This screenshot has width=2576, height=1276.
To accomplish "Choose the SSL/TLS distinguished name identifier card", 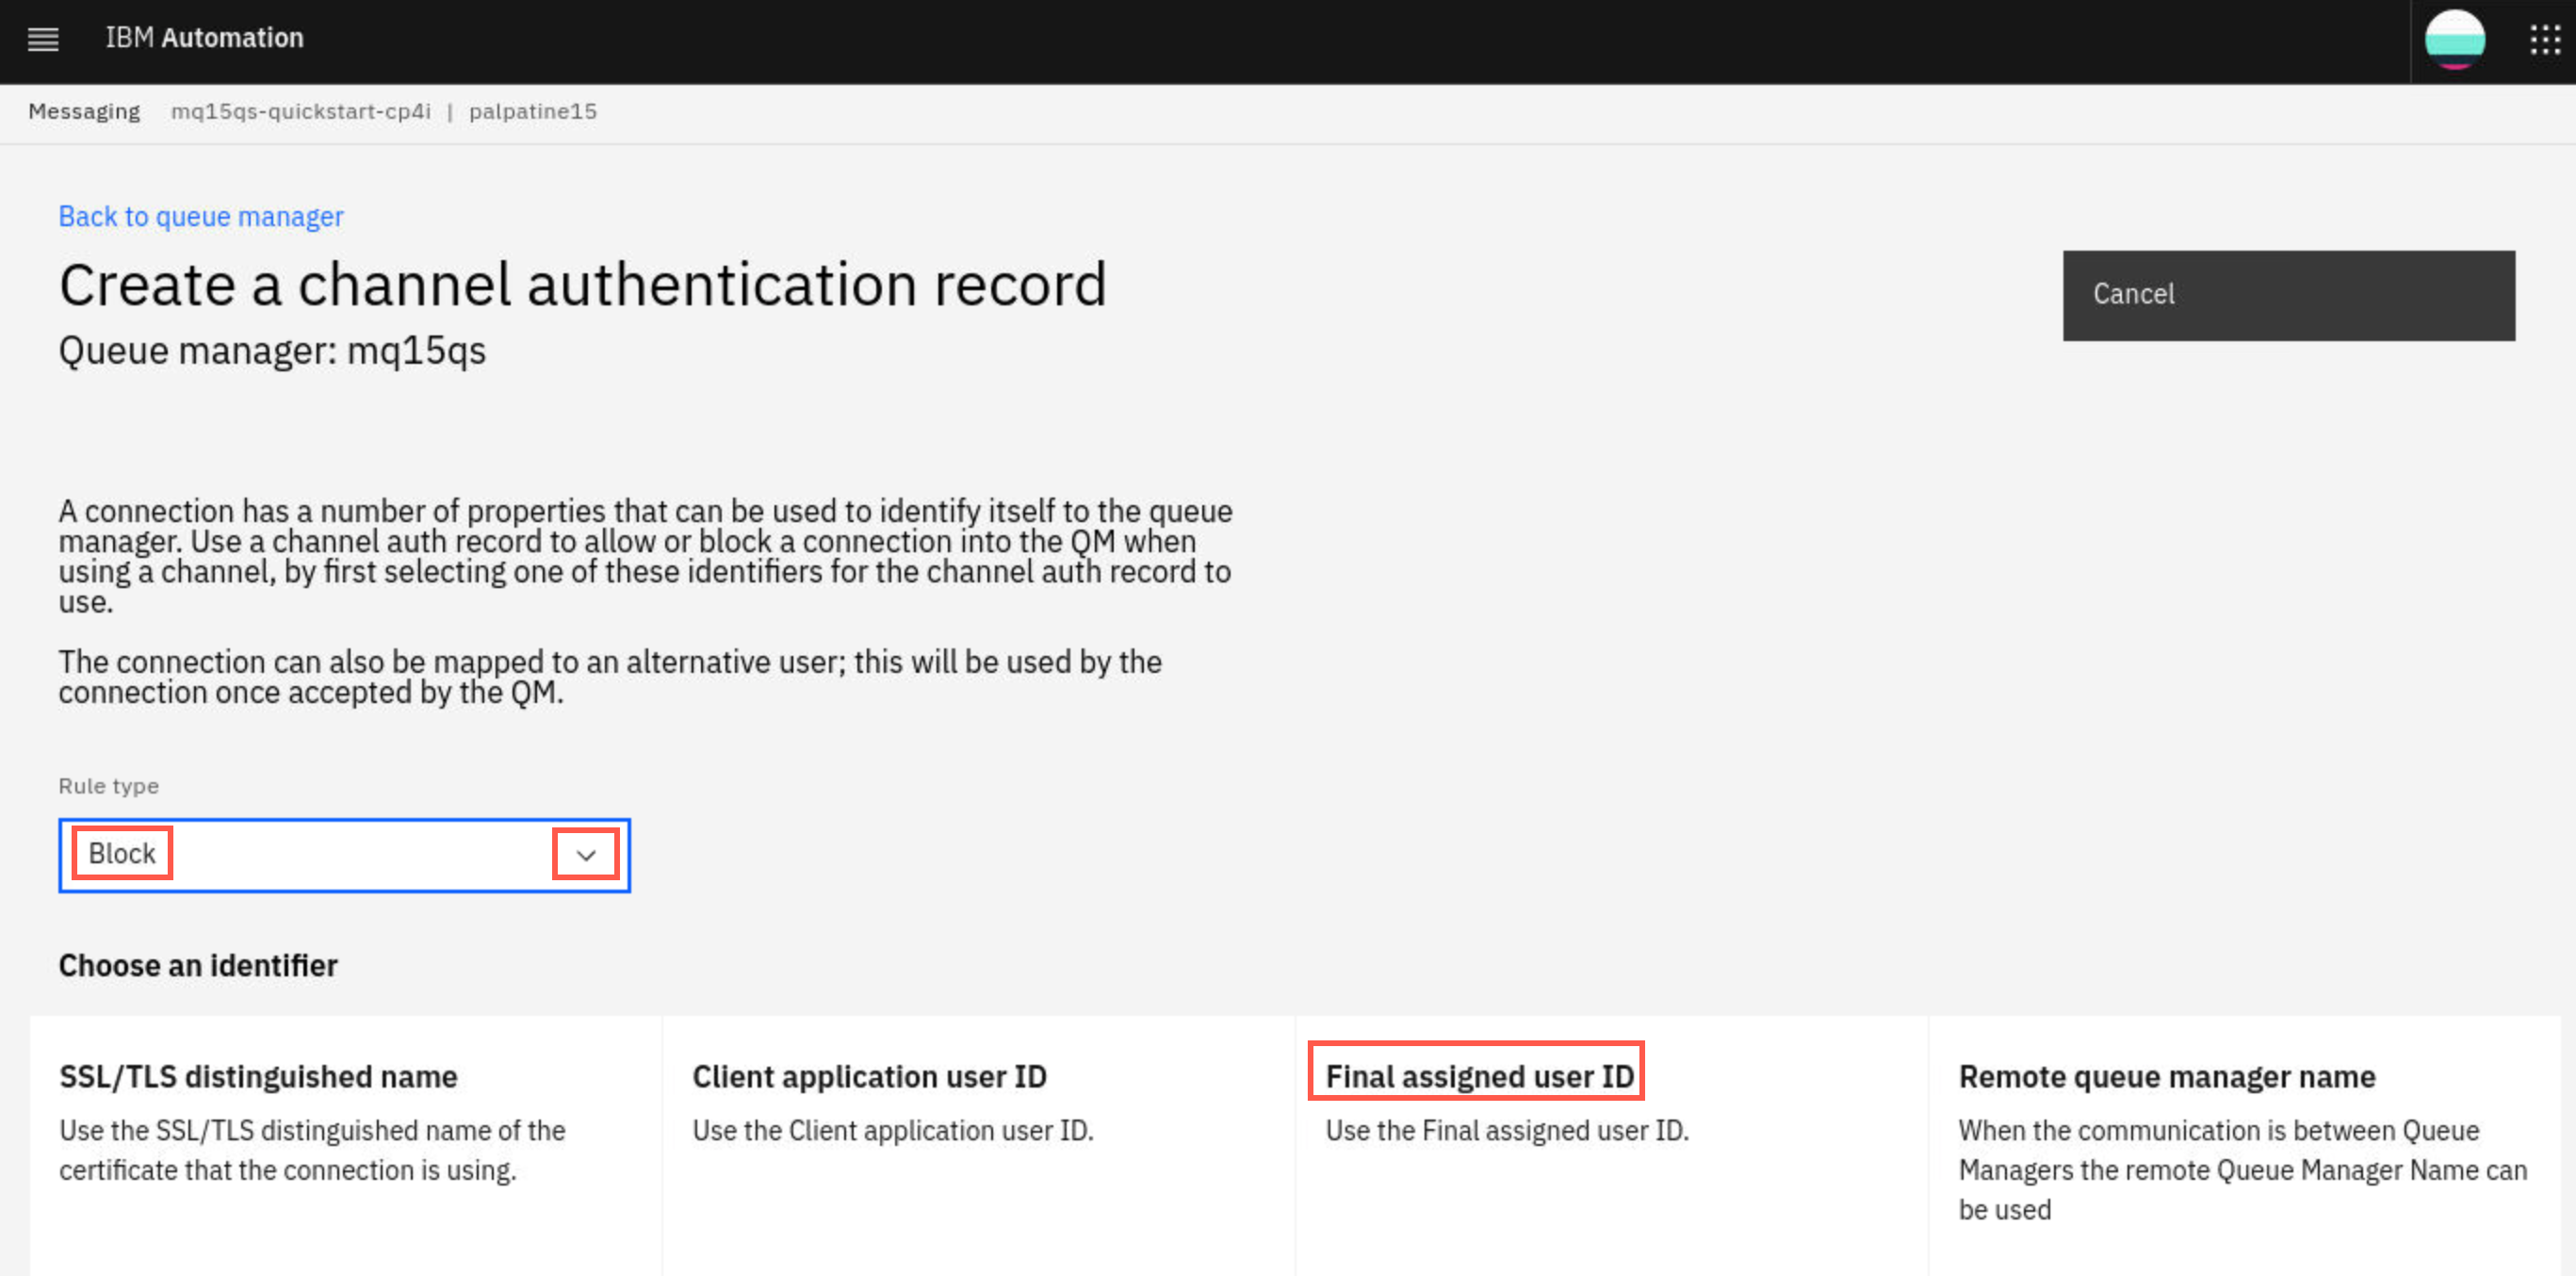I will coord(345,1145).
